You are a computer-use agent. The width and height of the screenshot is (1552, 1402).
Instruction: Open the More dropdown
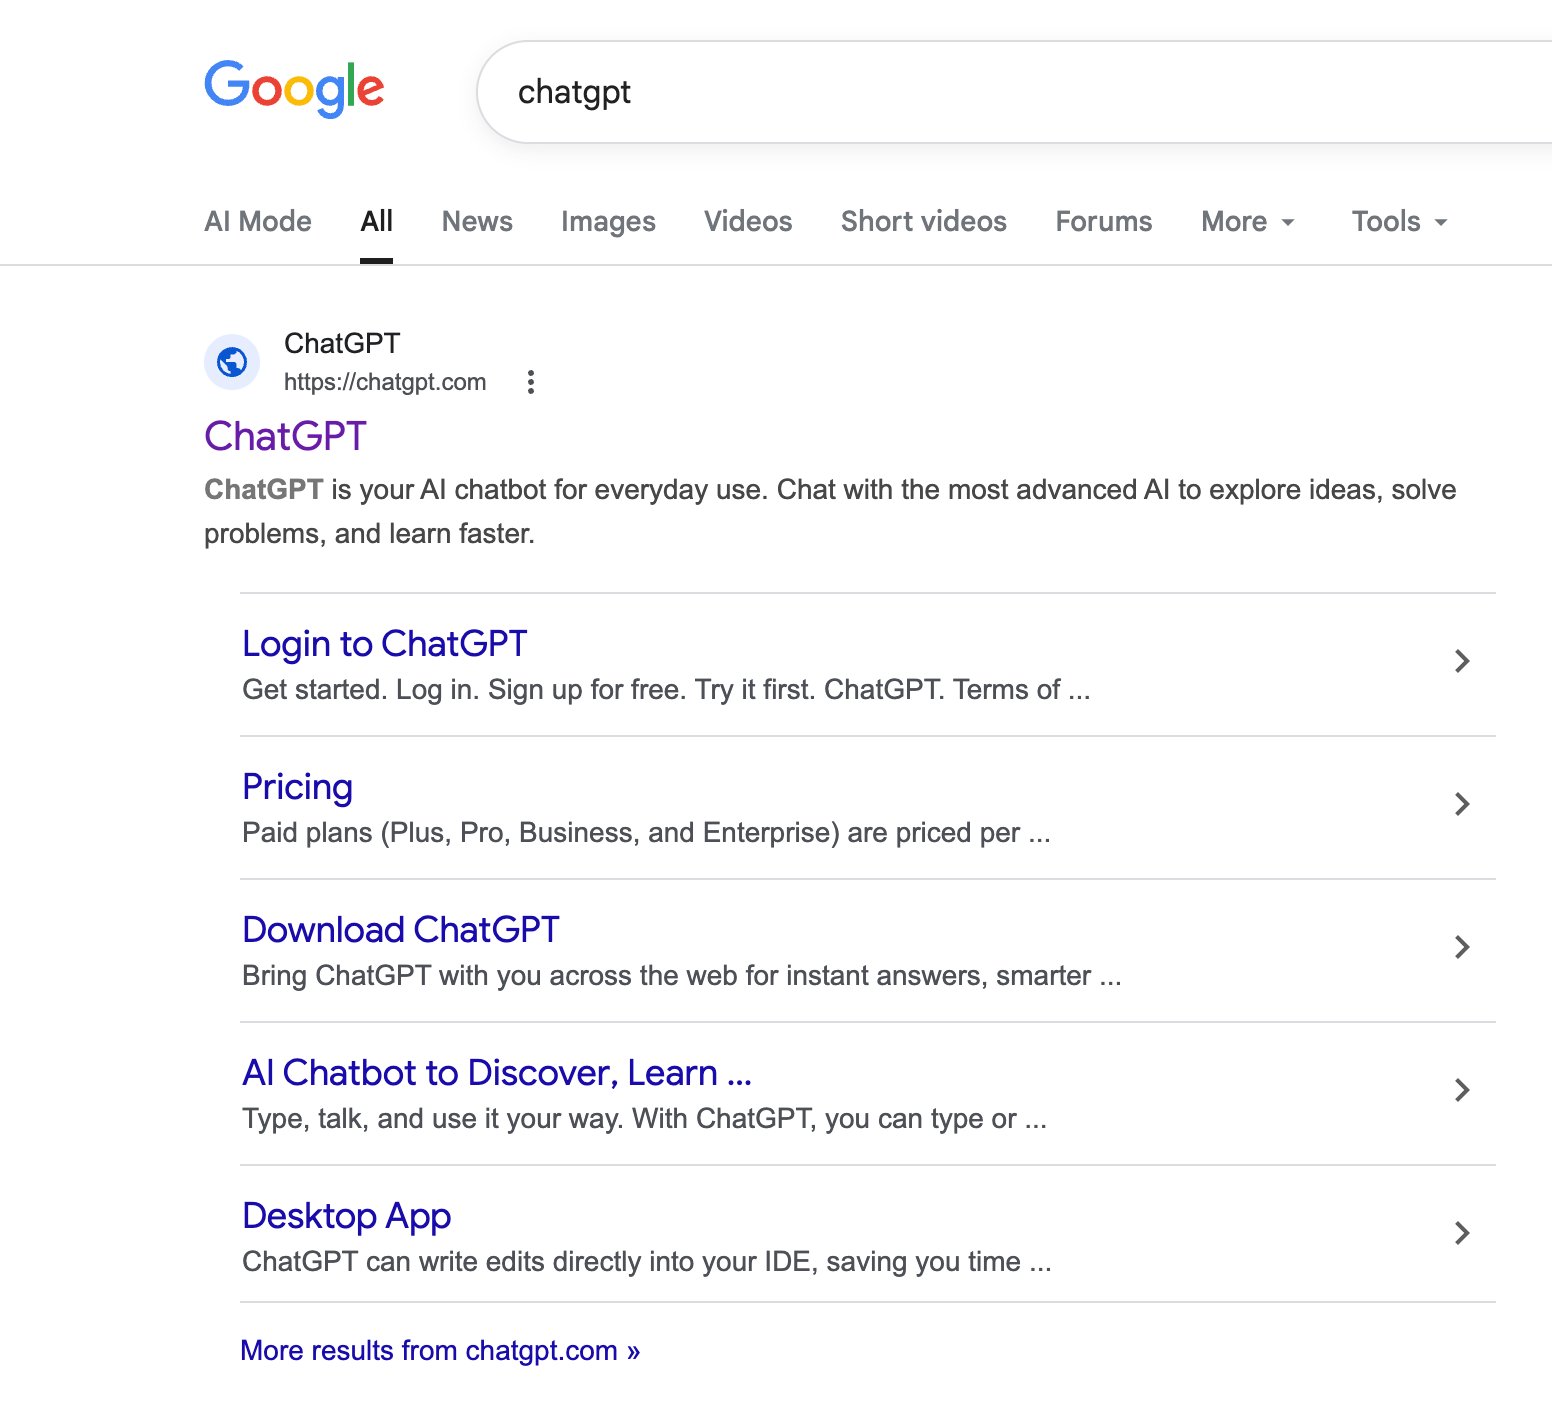point(1247,221)
